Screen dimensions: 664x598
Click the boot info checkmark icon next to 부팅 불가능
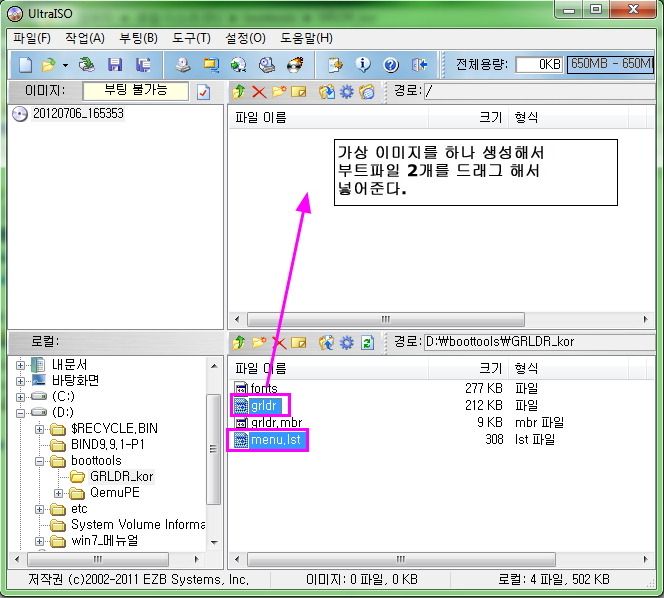point(204,92)
